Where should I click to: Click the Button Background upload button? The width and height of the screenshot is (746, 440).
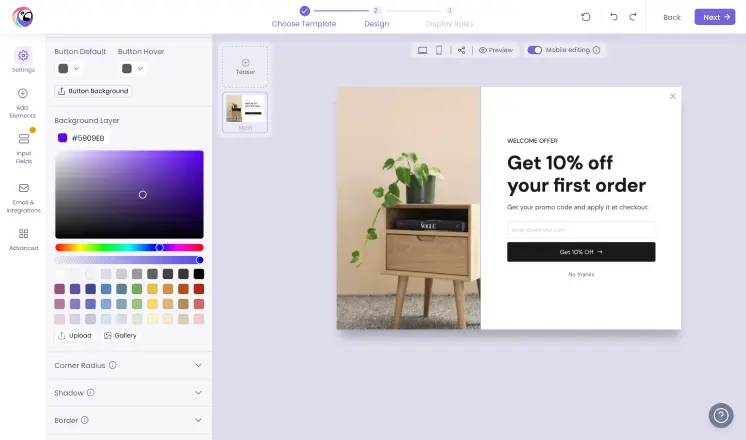click(93, 91)
